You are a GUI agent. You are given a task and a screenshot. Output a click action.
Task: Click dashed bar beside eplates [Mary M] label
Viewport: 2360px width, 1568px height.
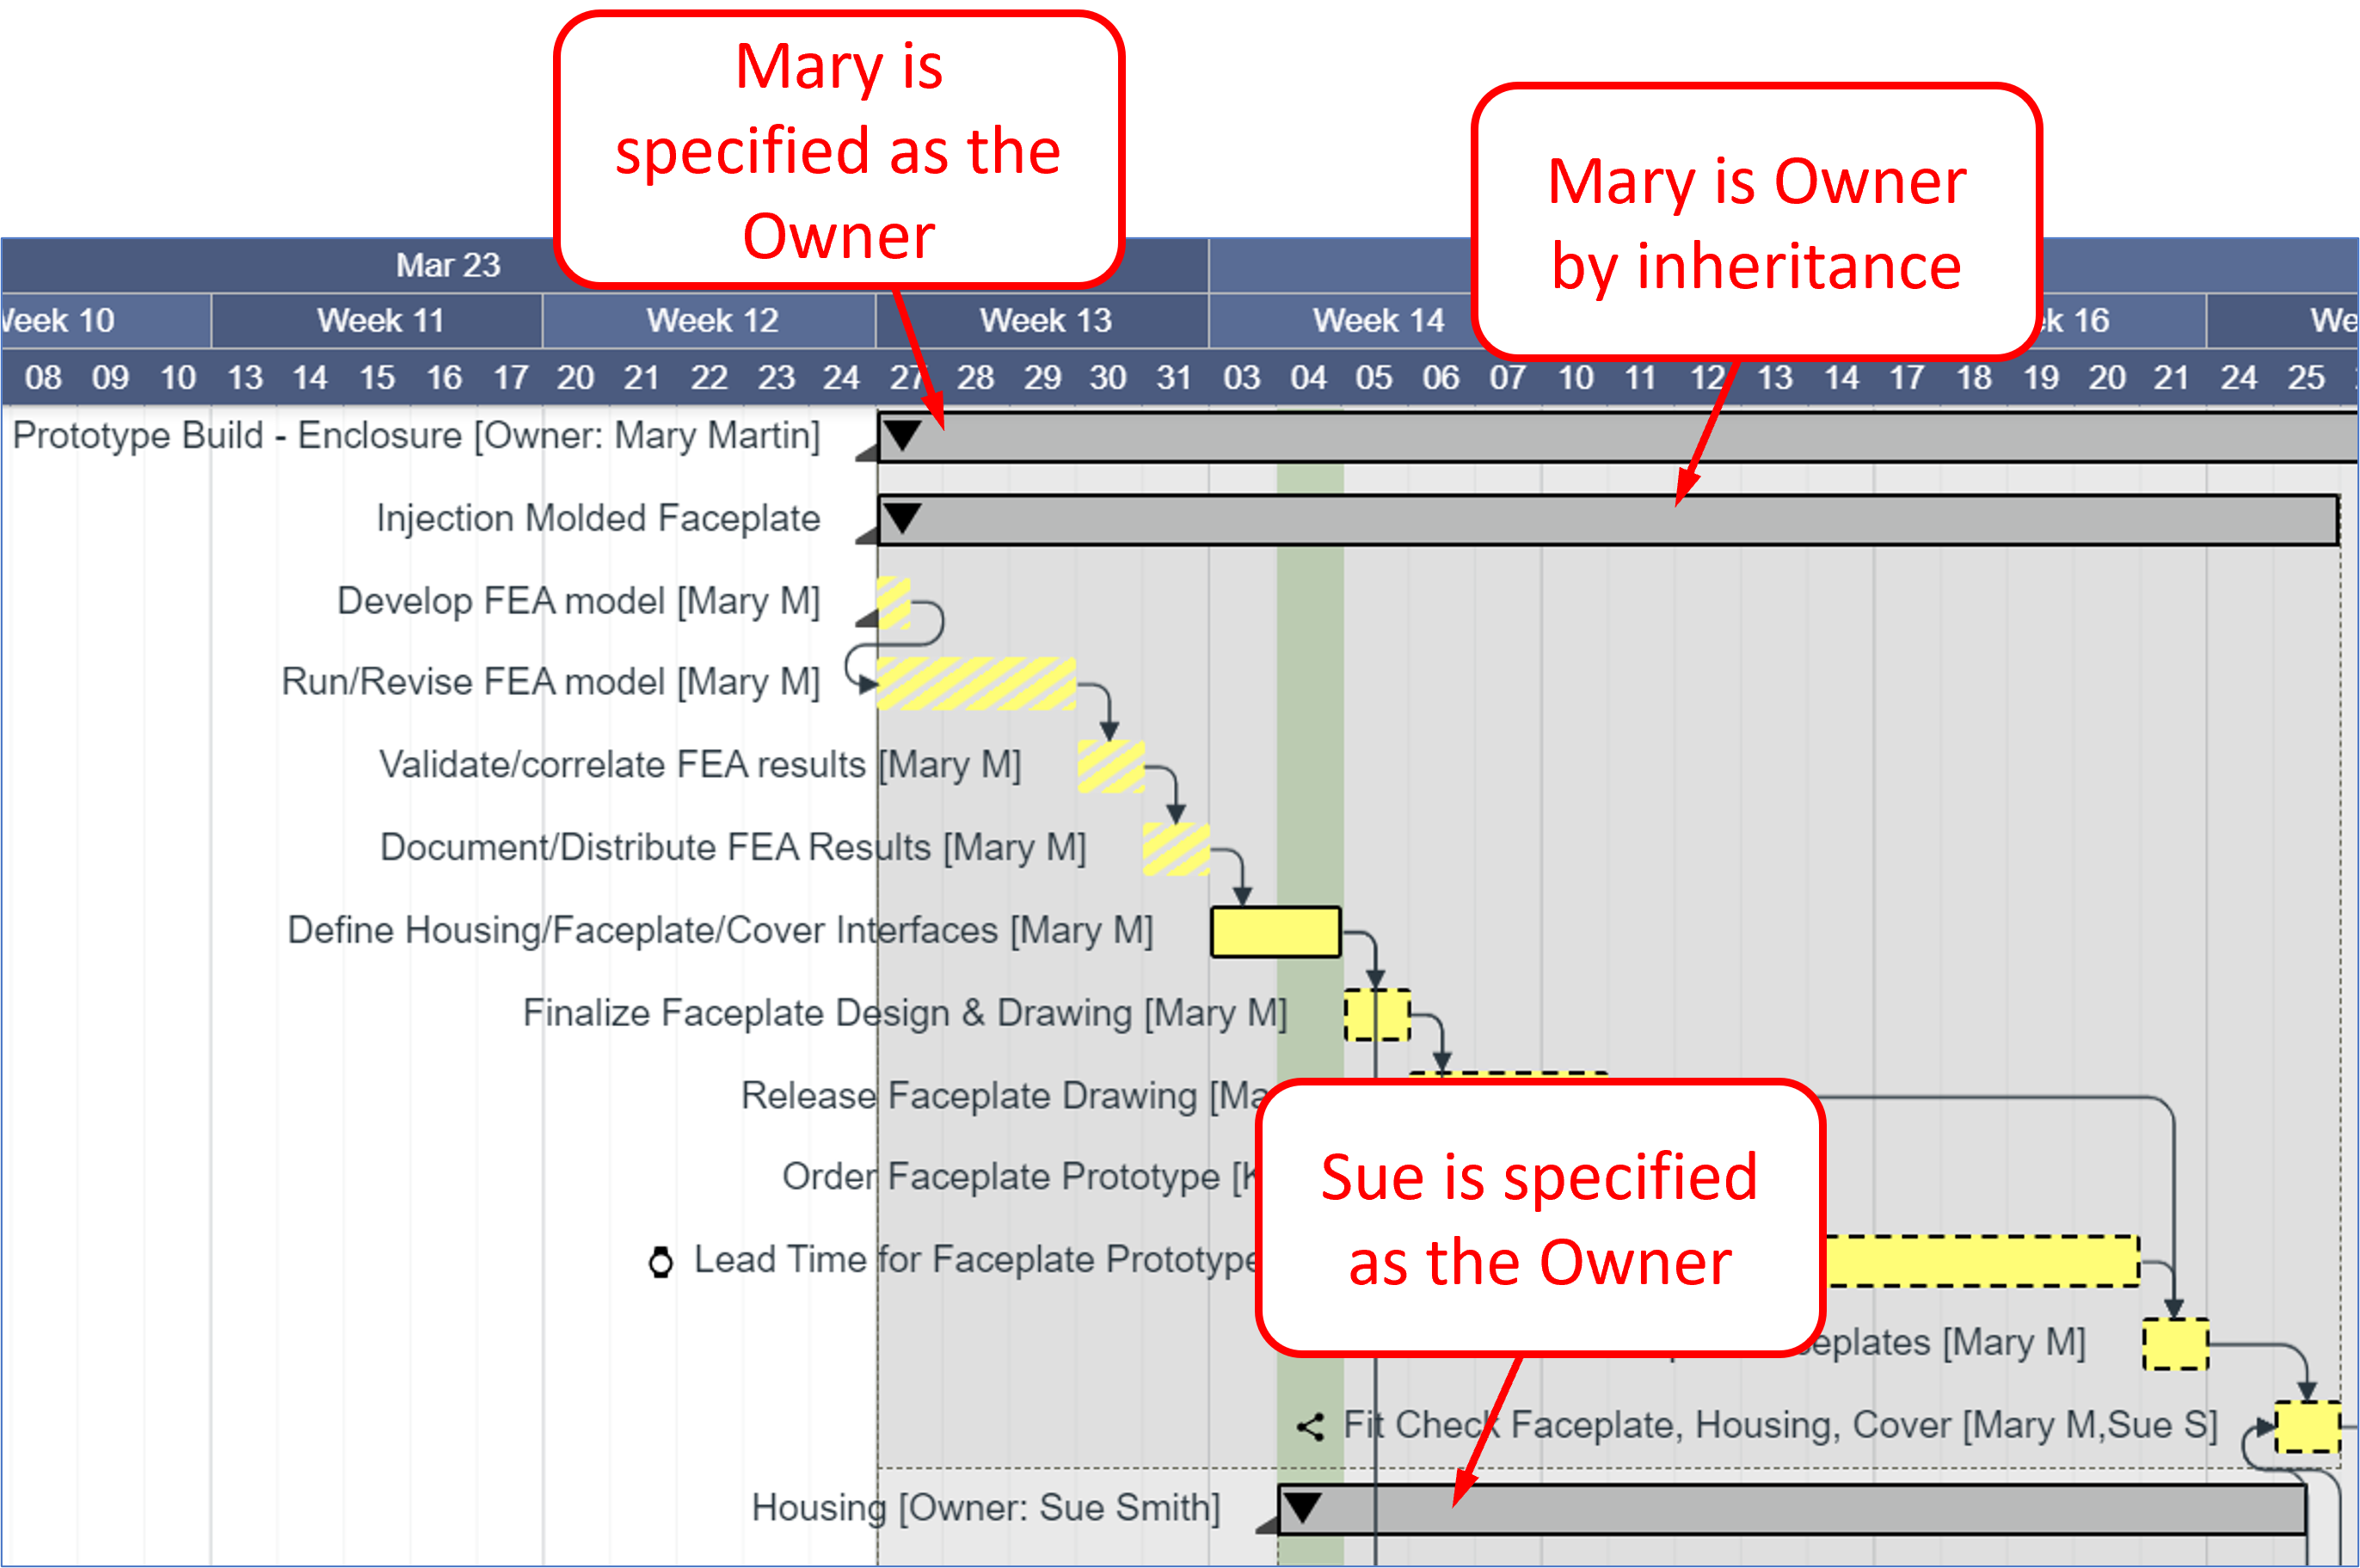2175,1344
